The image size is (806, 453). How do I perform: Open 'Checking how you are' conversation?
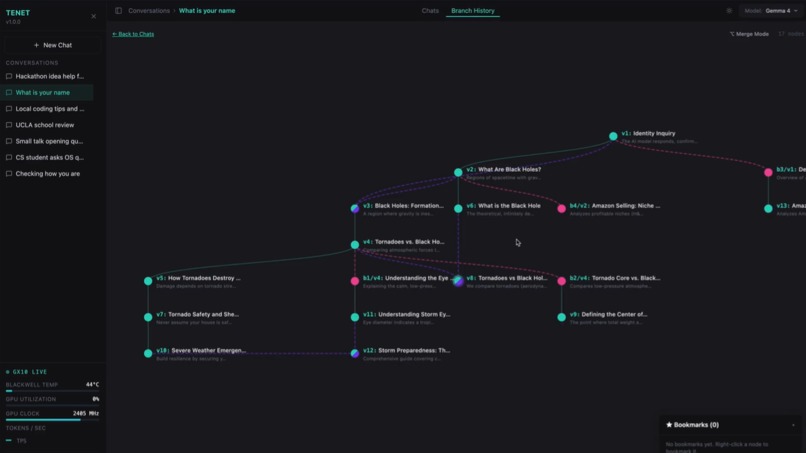46,174
